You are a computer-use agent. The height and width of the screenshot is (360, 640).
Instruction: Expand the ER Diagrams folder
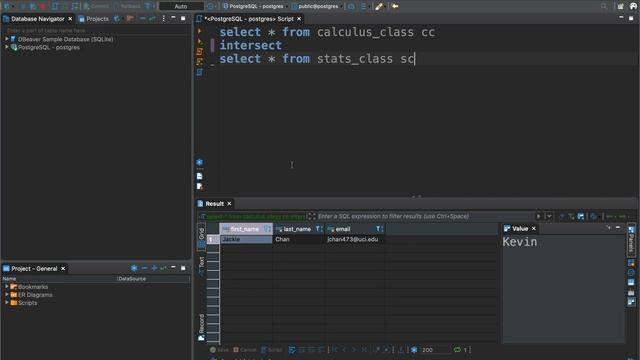tap(7, 295)
